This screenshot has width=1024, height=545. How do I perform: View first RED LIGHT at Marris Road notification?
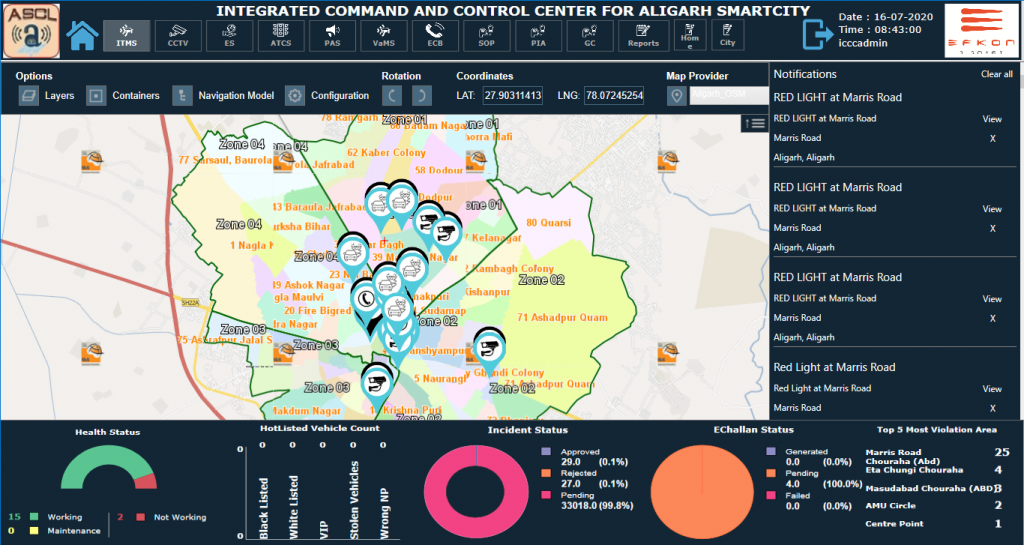991,119
